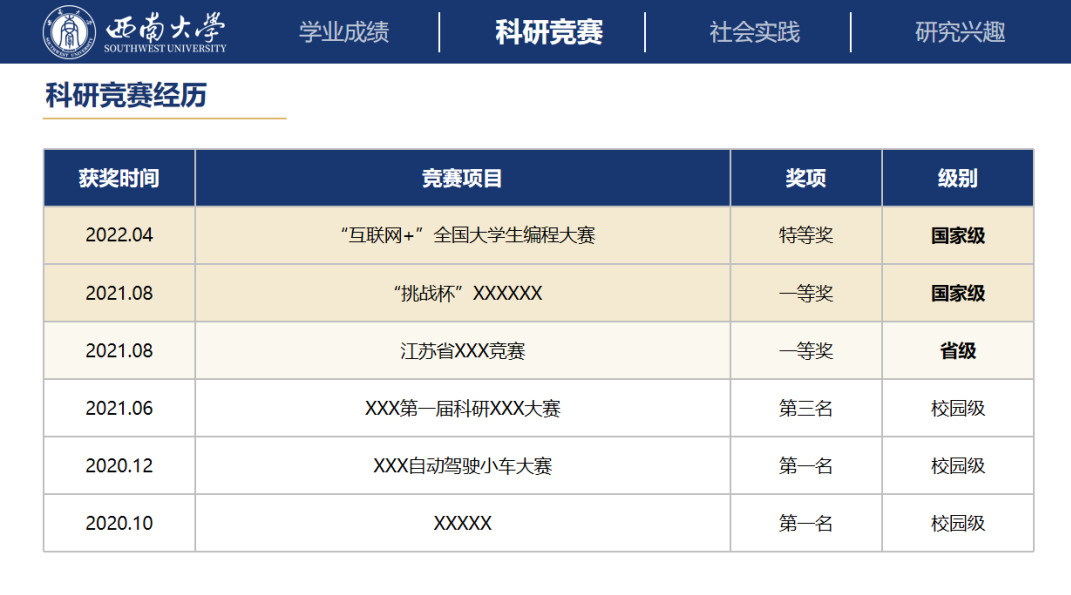Click 一等奖 in the 挑战杯 row
The image size is (1071, 595).
(806, 293)
